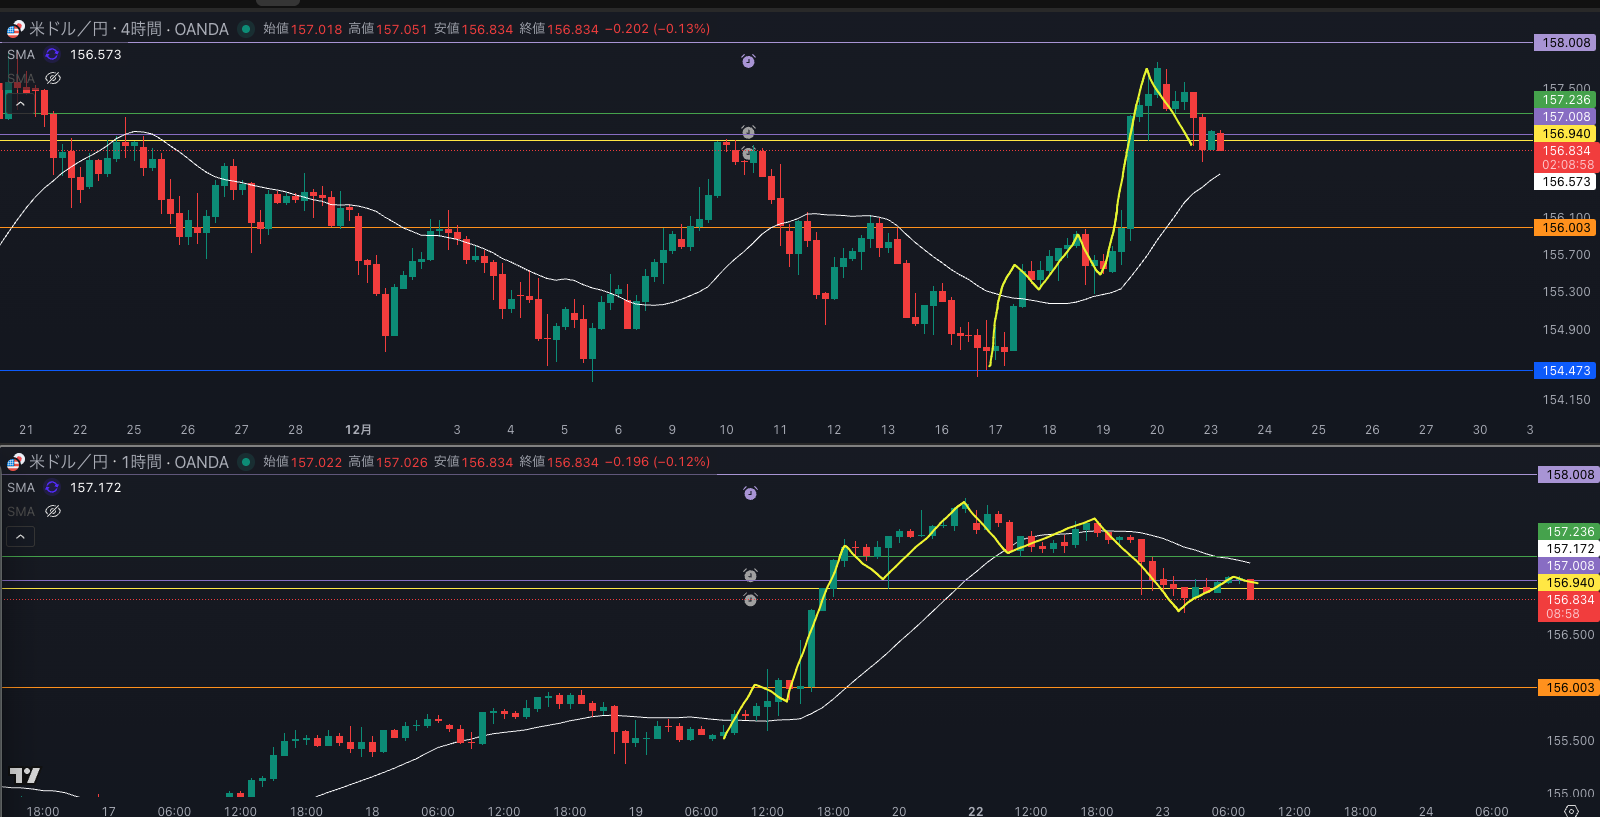Screen dimensions: 1600x817
Task: Click the alarm icon atop the 1-hour chart
Action: click(750, 493)
